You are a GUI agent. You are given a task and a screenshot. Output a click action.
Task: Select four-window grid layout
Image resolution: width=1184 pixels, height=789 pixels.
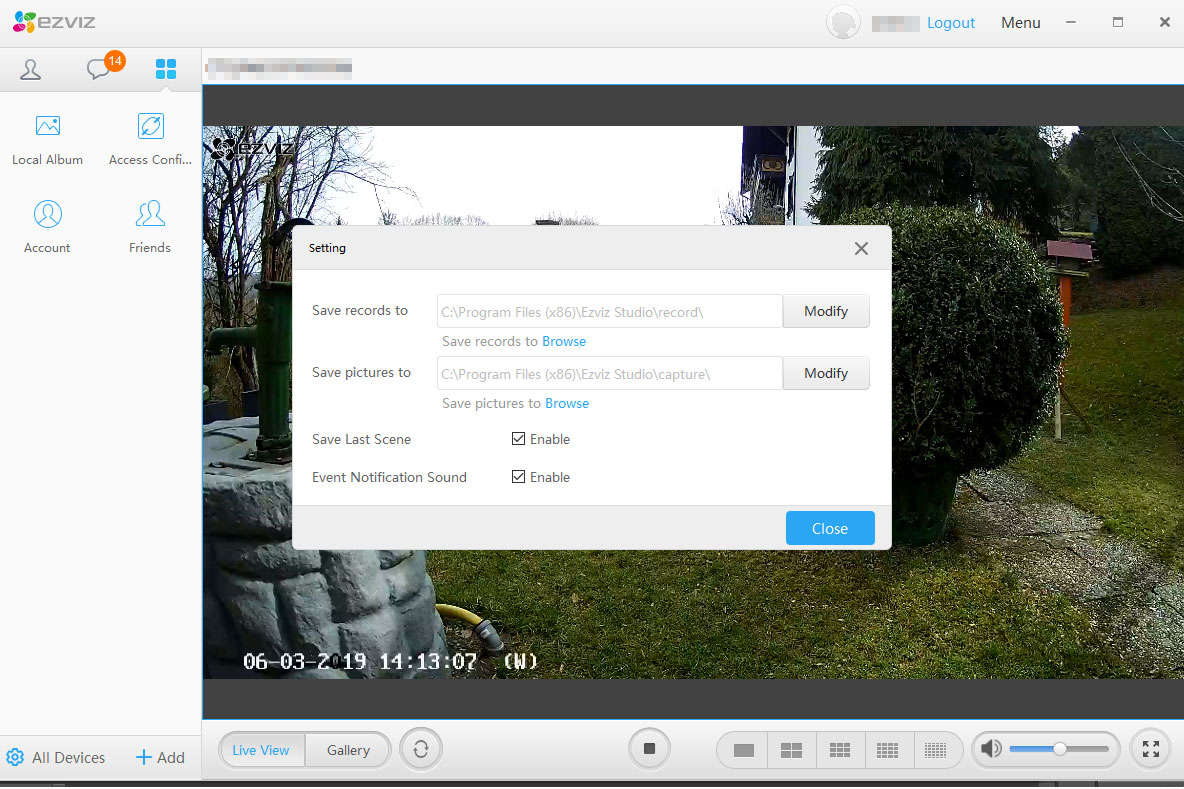click(791, 750)
